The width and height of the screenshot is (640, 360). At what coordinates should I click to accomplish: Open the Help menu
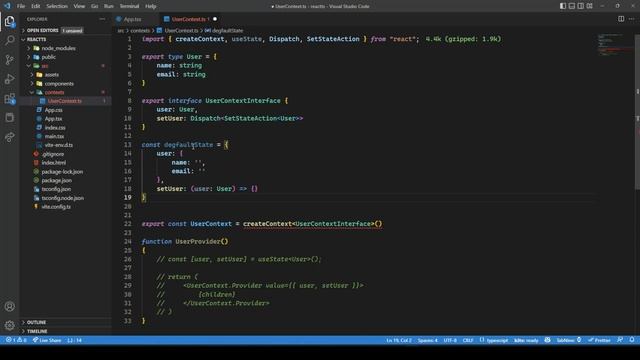151,6
